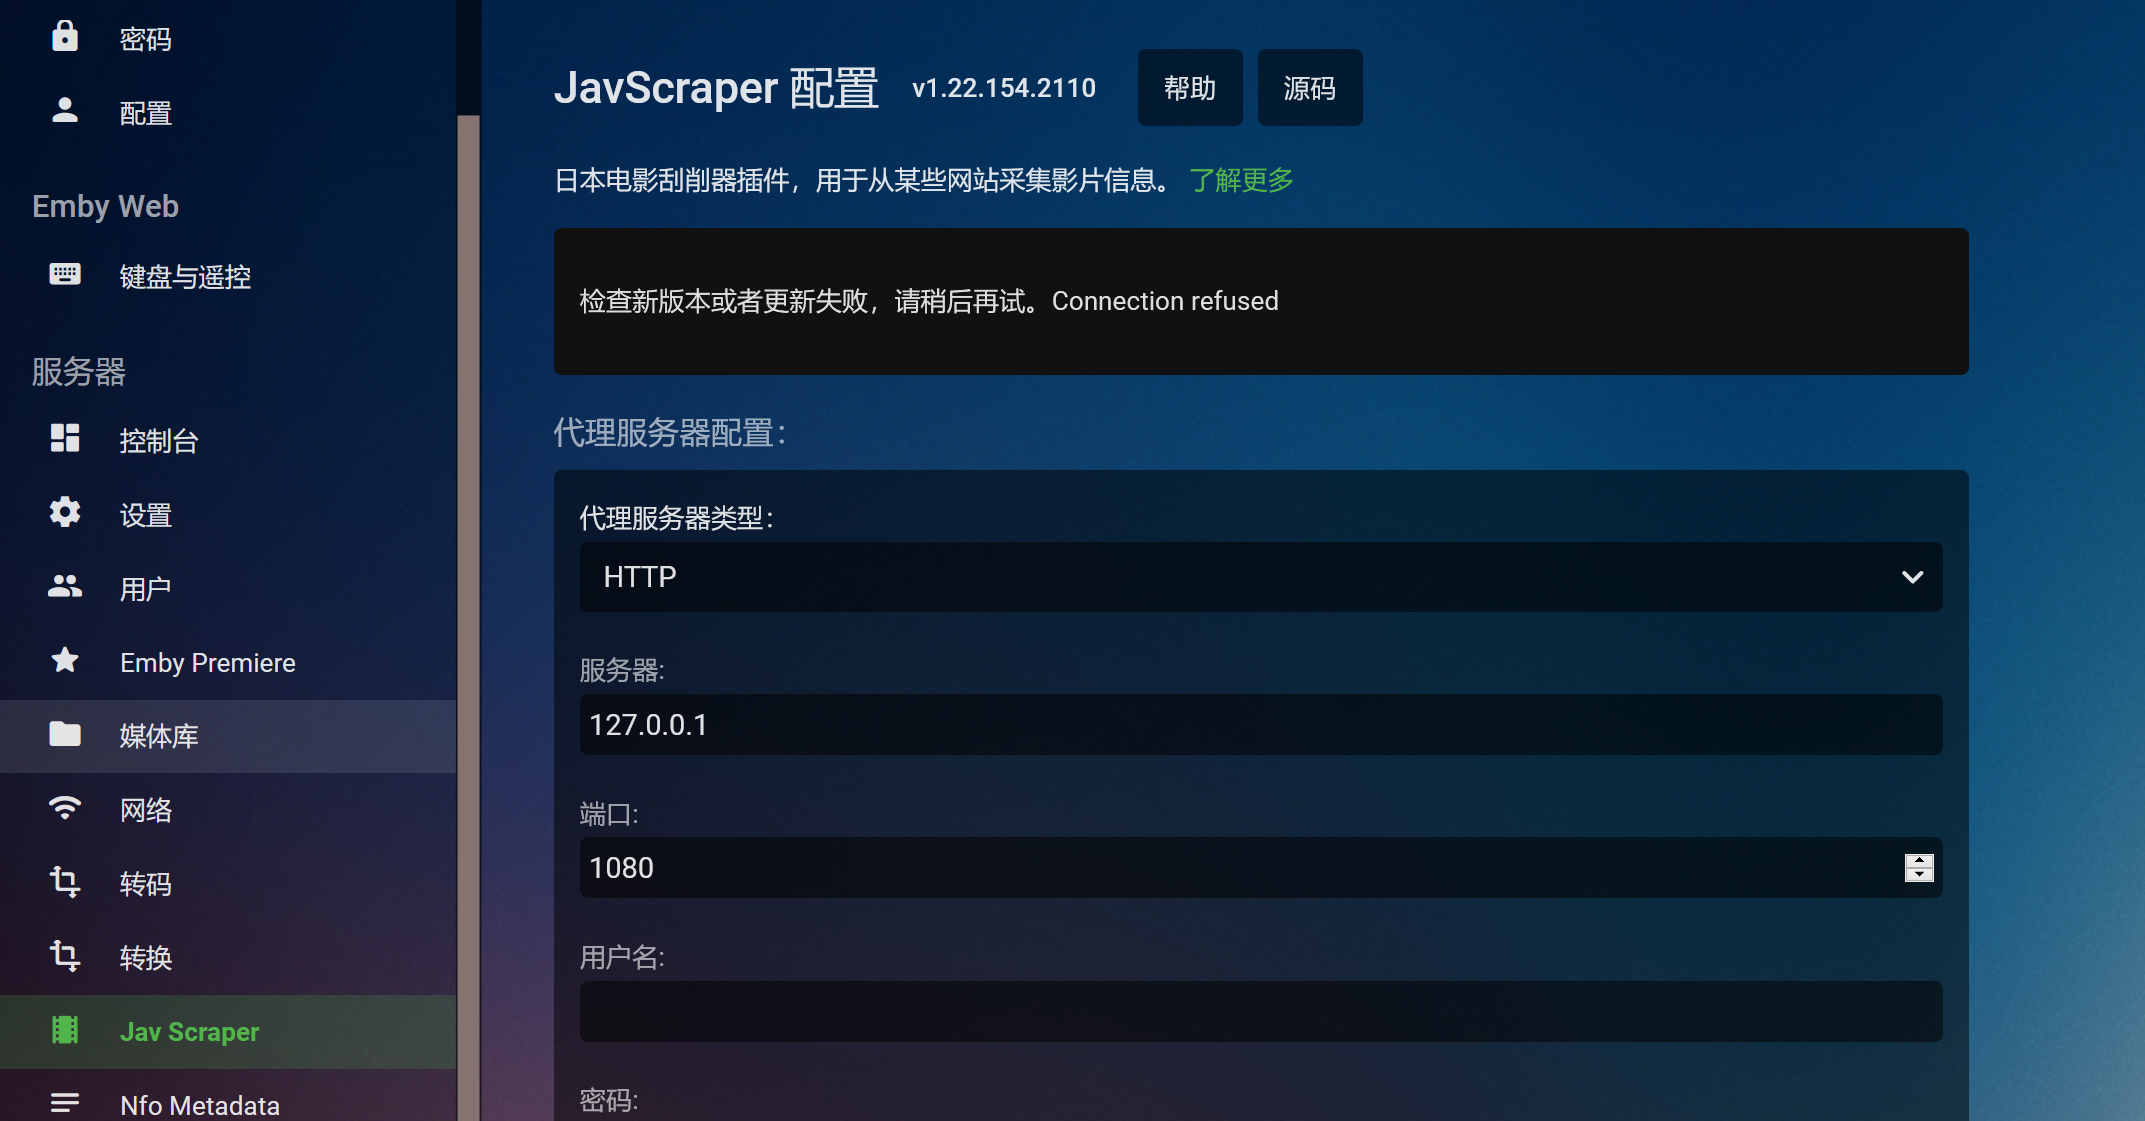Expand proxy type selector chevron

pos(1913,577)
